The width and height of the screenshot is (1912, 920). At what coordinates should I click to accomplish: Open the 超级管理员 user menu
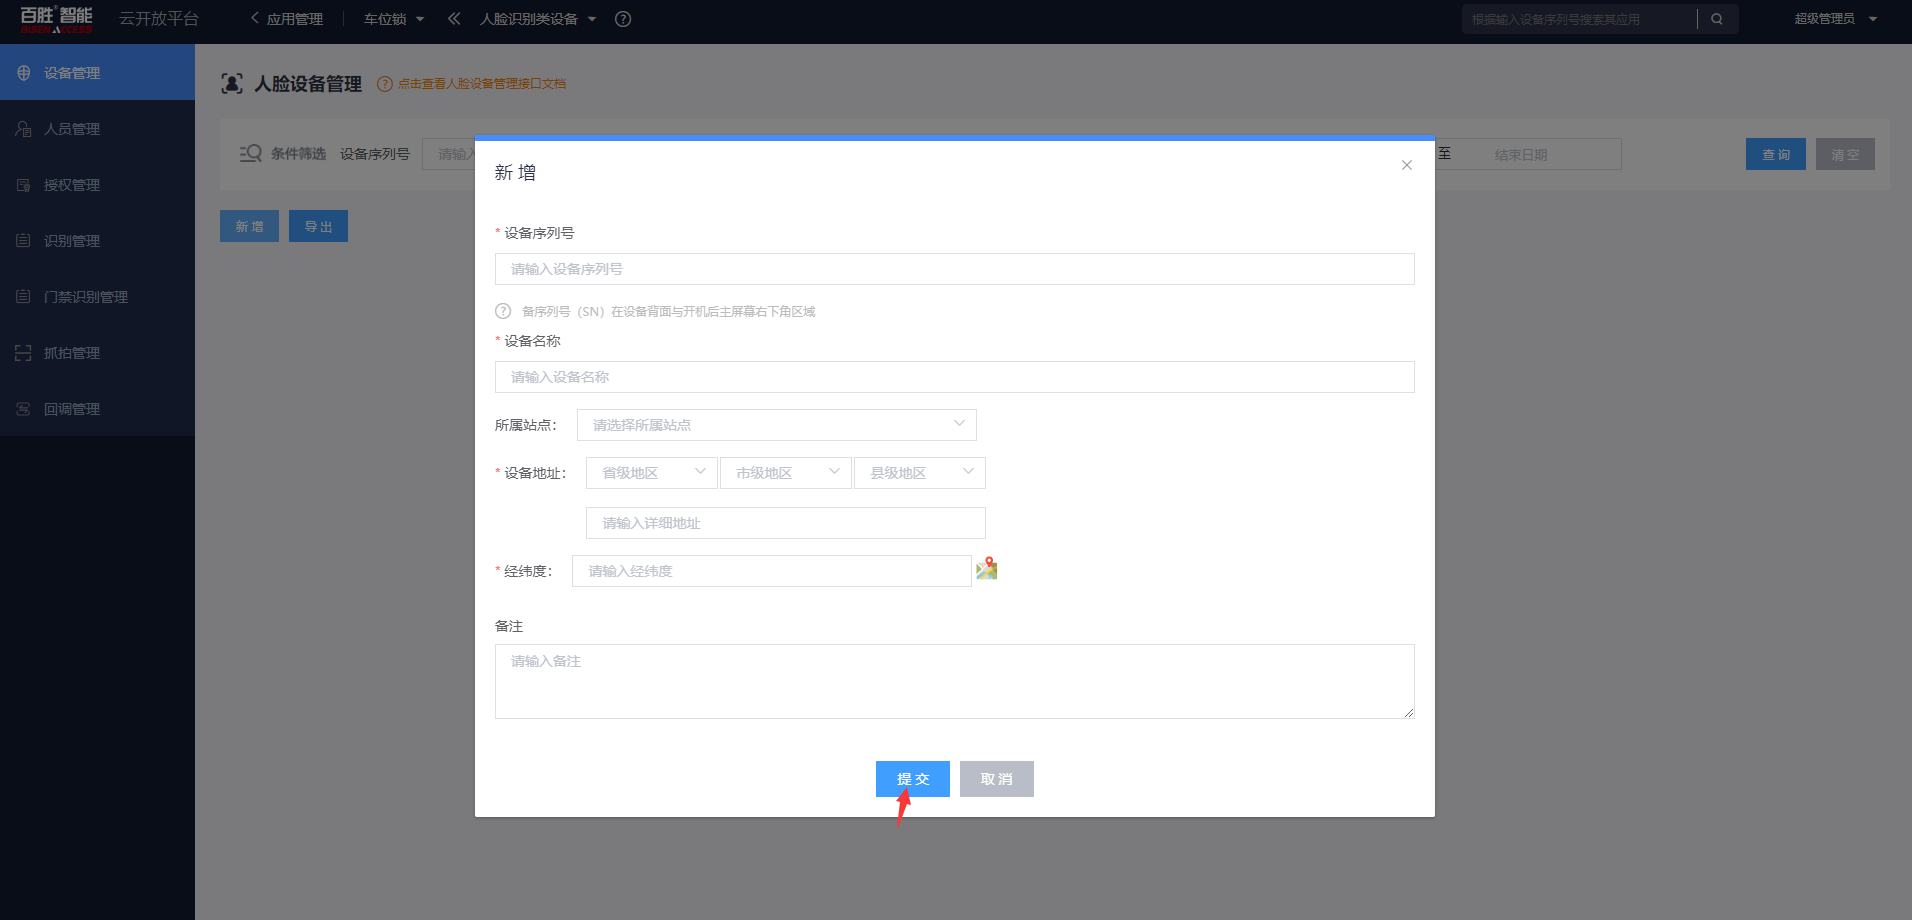coord(1835,19)
